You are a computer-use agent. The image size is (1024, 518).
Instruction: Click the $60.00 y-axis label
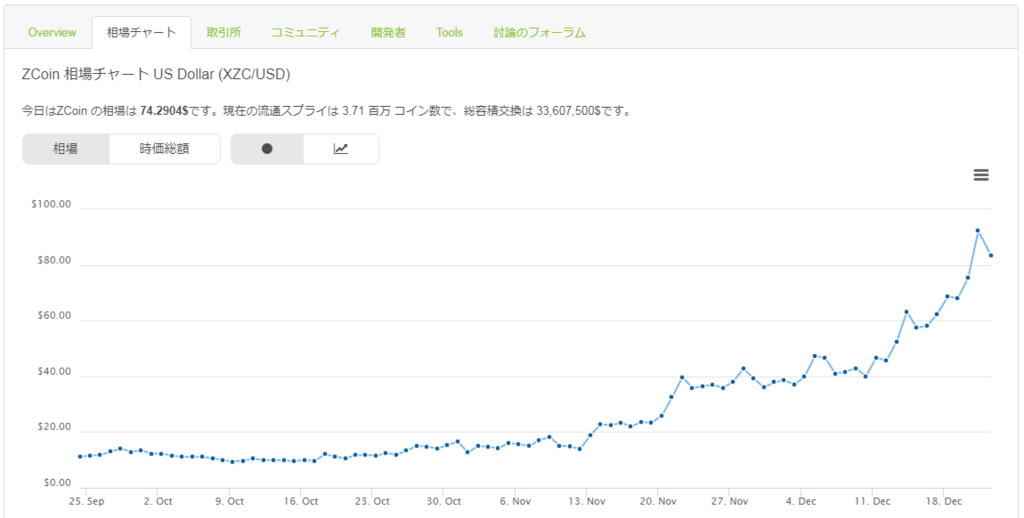pyautogui.click(x=53, y=316)
